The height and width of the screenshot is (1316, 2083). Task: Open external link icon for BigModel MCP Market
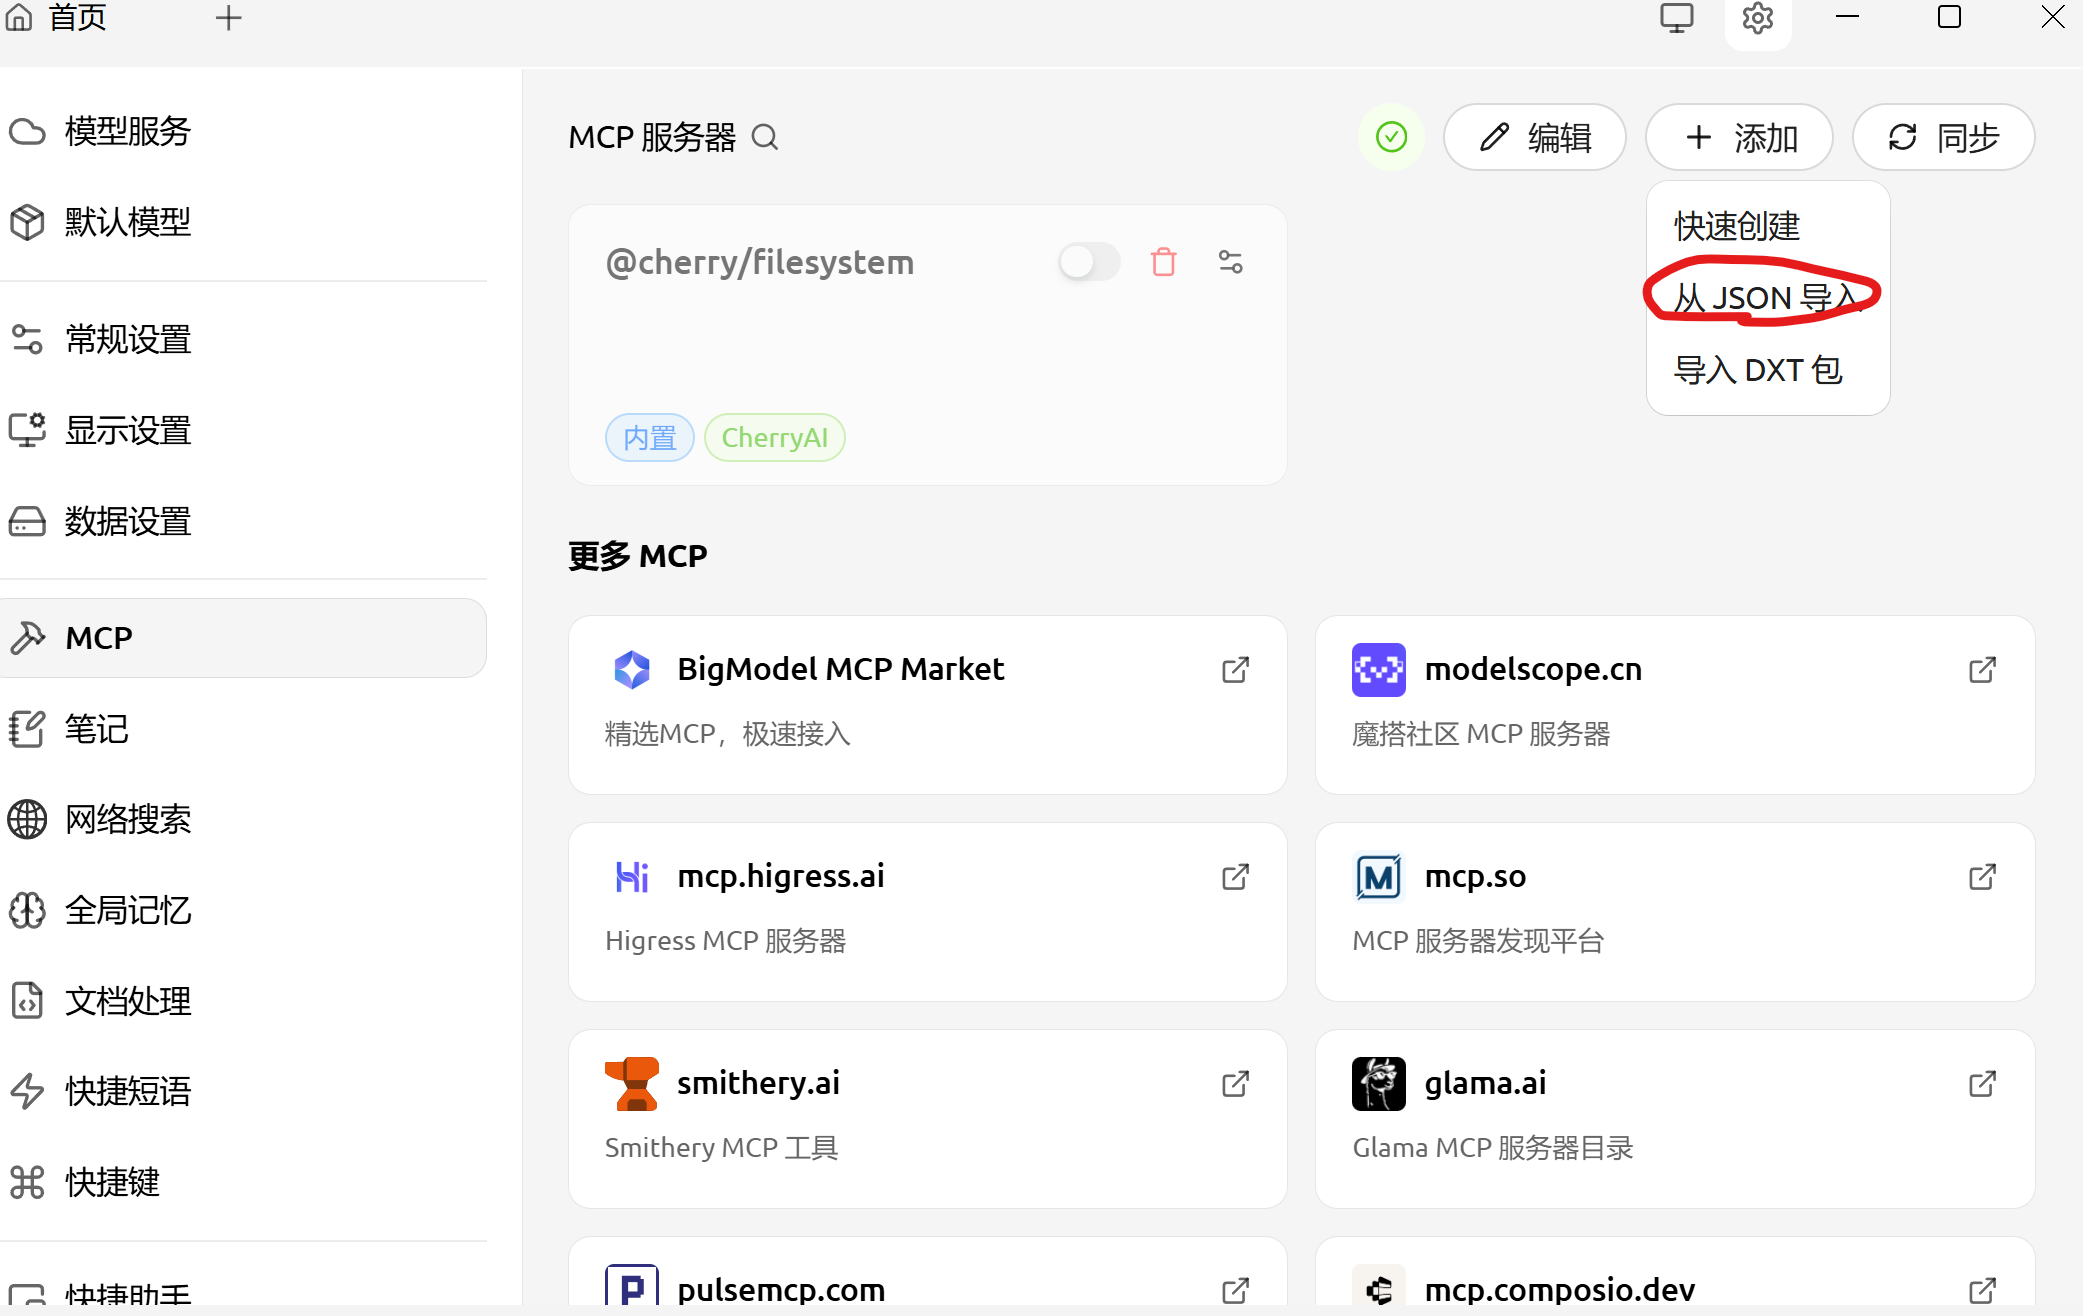(x=1236, y=670)
